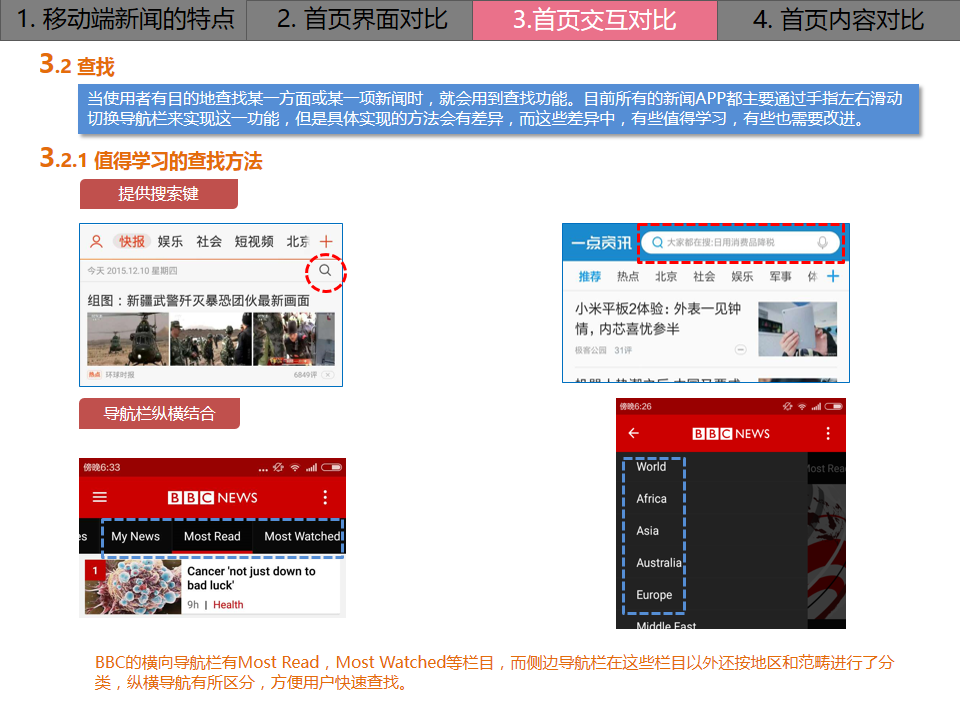Image resolution: width=960 pixels, height=720 pixels.
Task: Select the 3.首页交互对比 tab
Action: tap(594, 20)
